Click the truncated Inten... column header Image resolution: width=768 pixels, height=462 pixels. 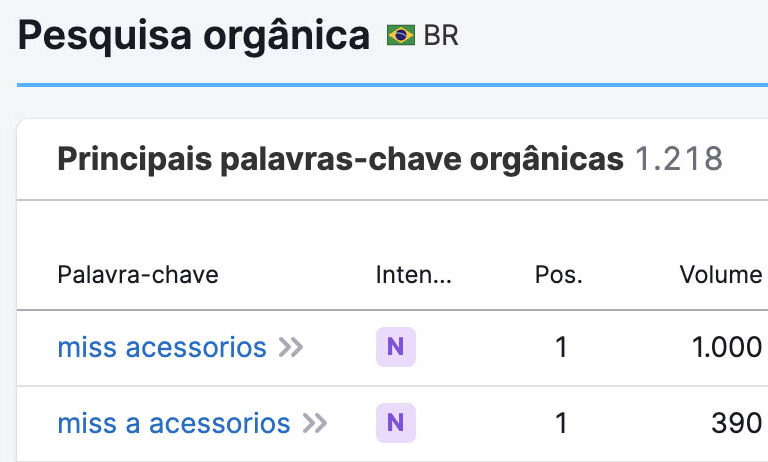413,274
